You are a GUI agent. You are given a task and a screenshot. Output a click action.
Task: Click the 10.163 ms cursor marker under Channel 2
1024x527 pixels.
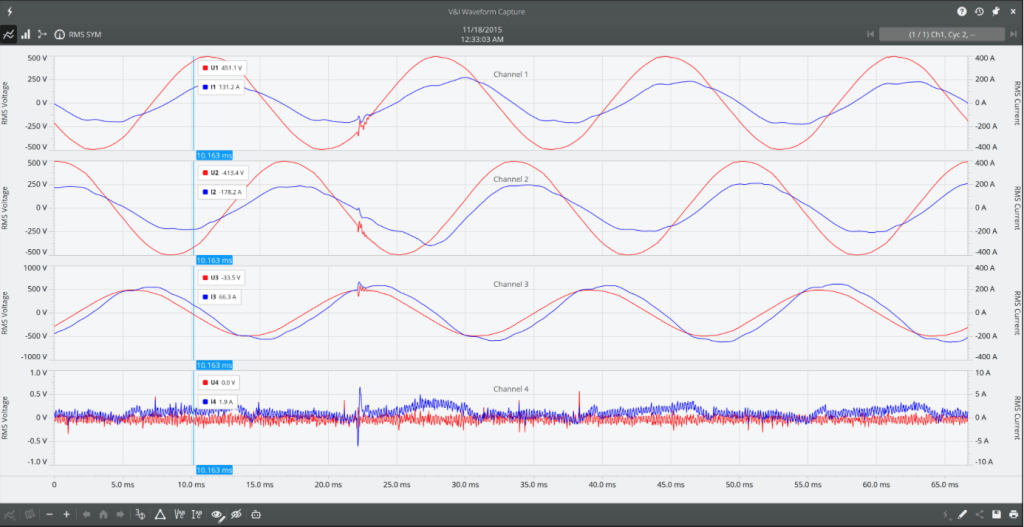(x=214, y=260)
